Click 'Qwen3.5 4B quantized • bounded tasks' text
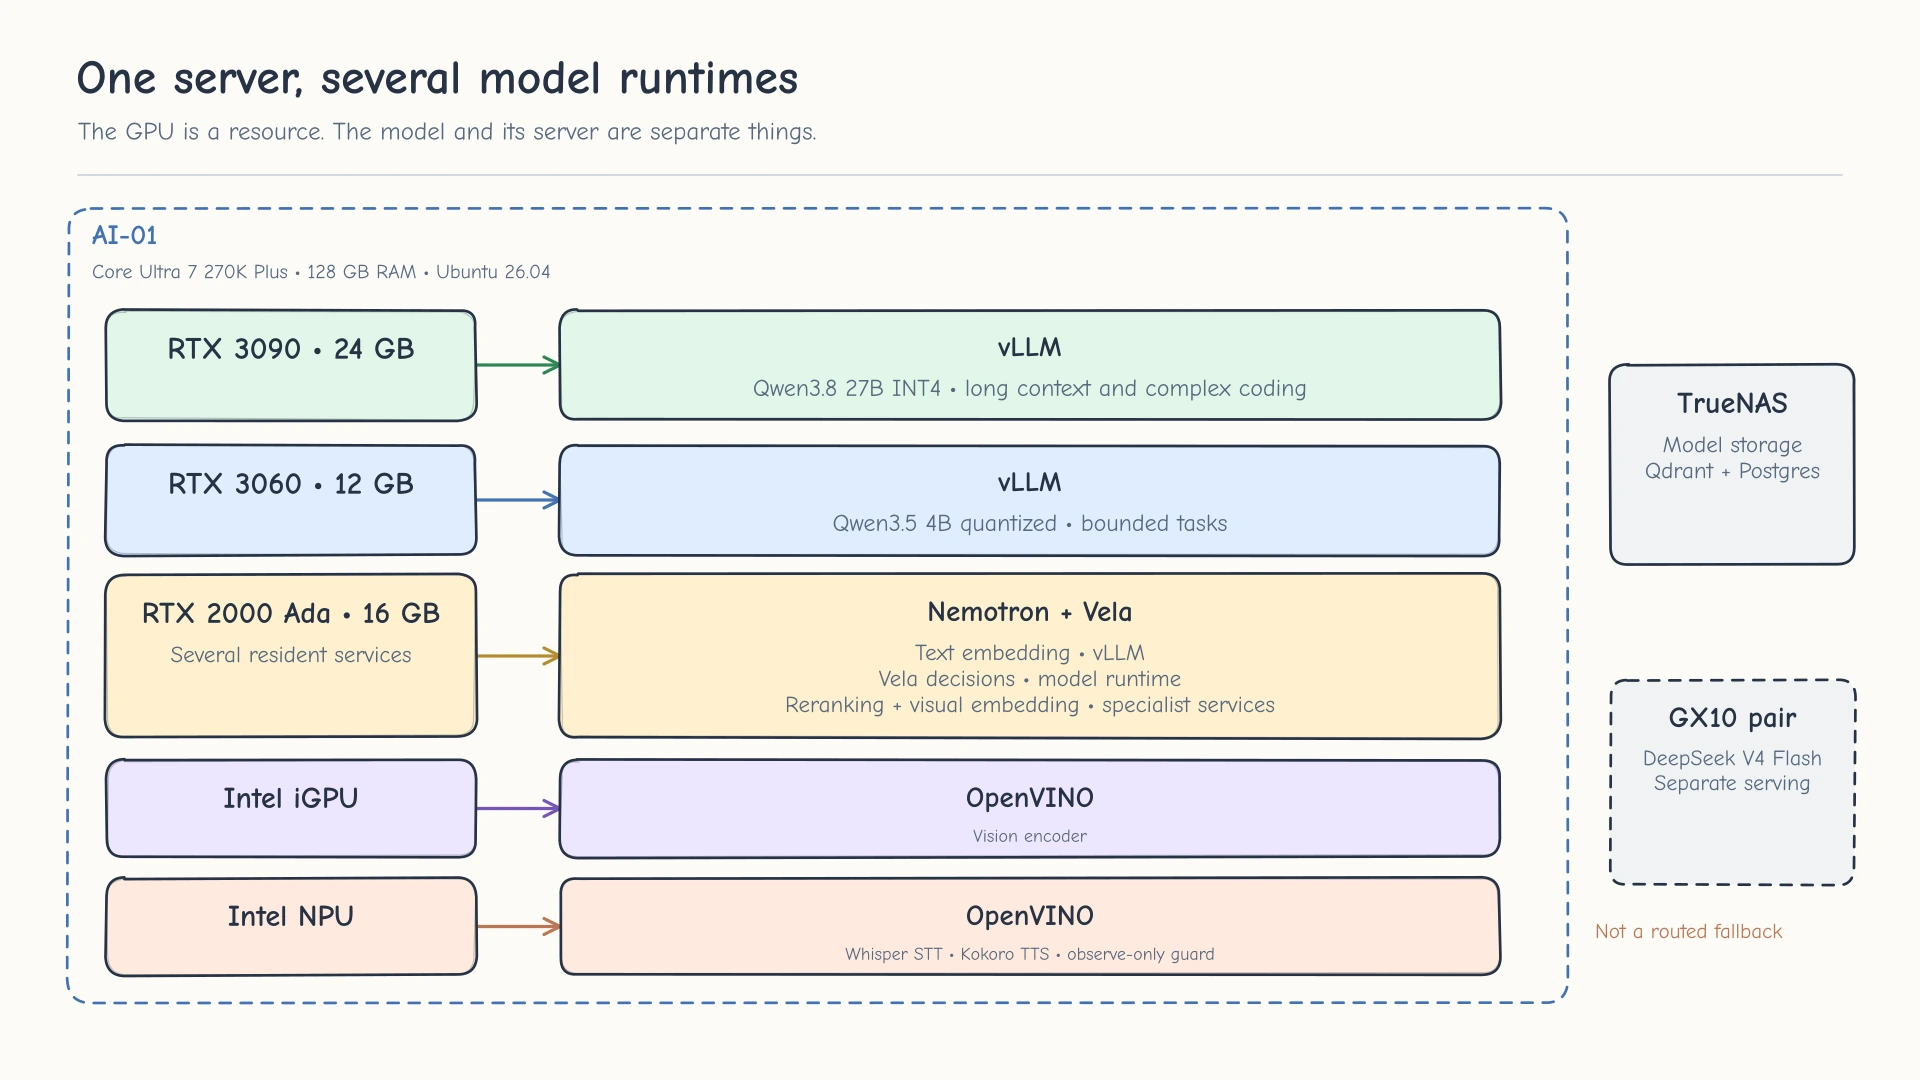Viewport: 1920px width, 1080px height. pos(1029,523)
